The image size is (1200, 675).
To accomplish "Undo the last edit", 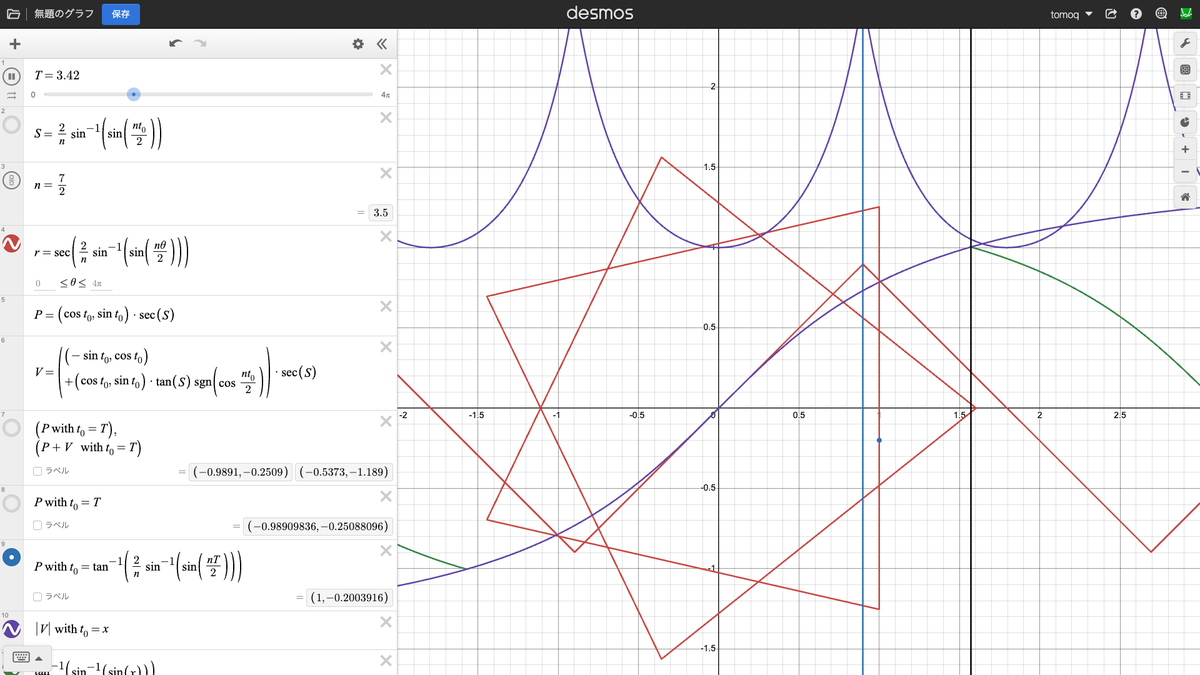I will coord(176,44).
